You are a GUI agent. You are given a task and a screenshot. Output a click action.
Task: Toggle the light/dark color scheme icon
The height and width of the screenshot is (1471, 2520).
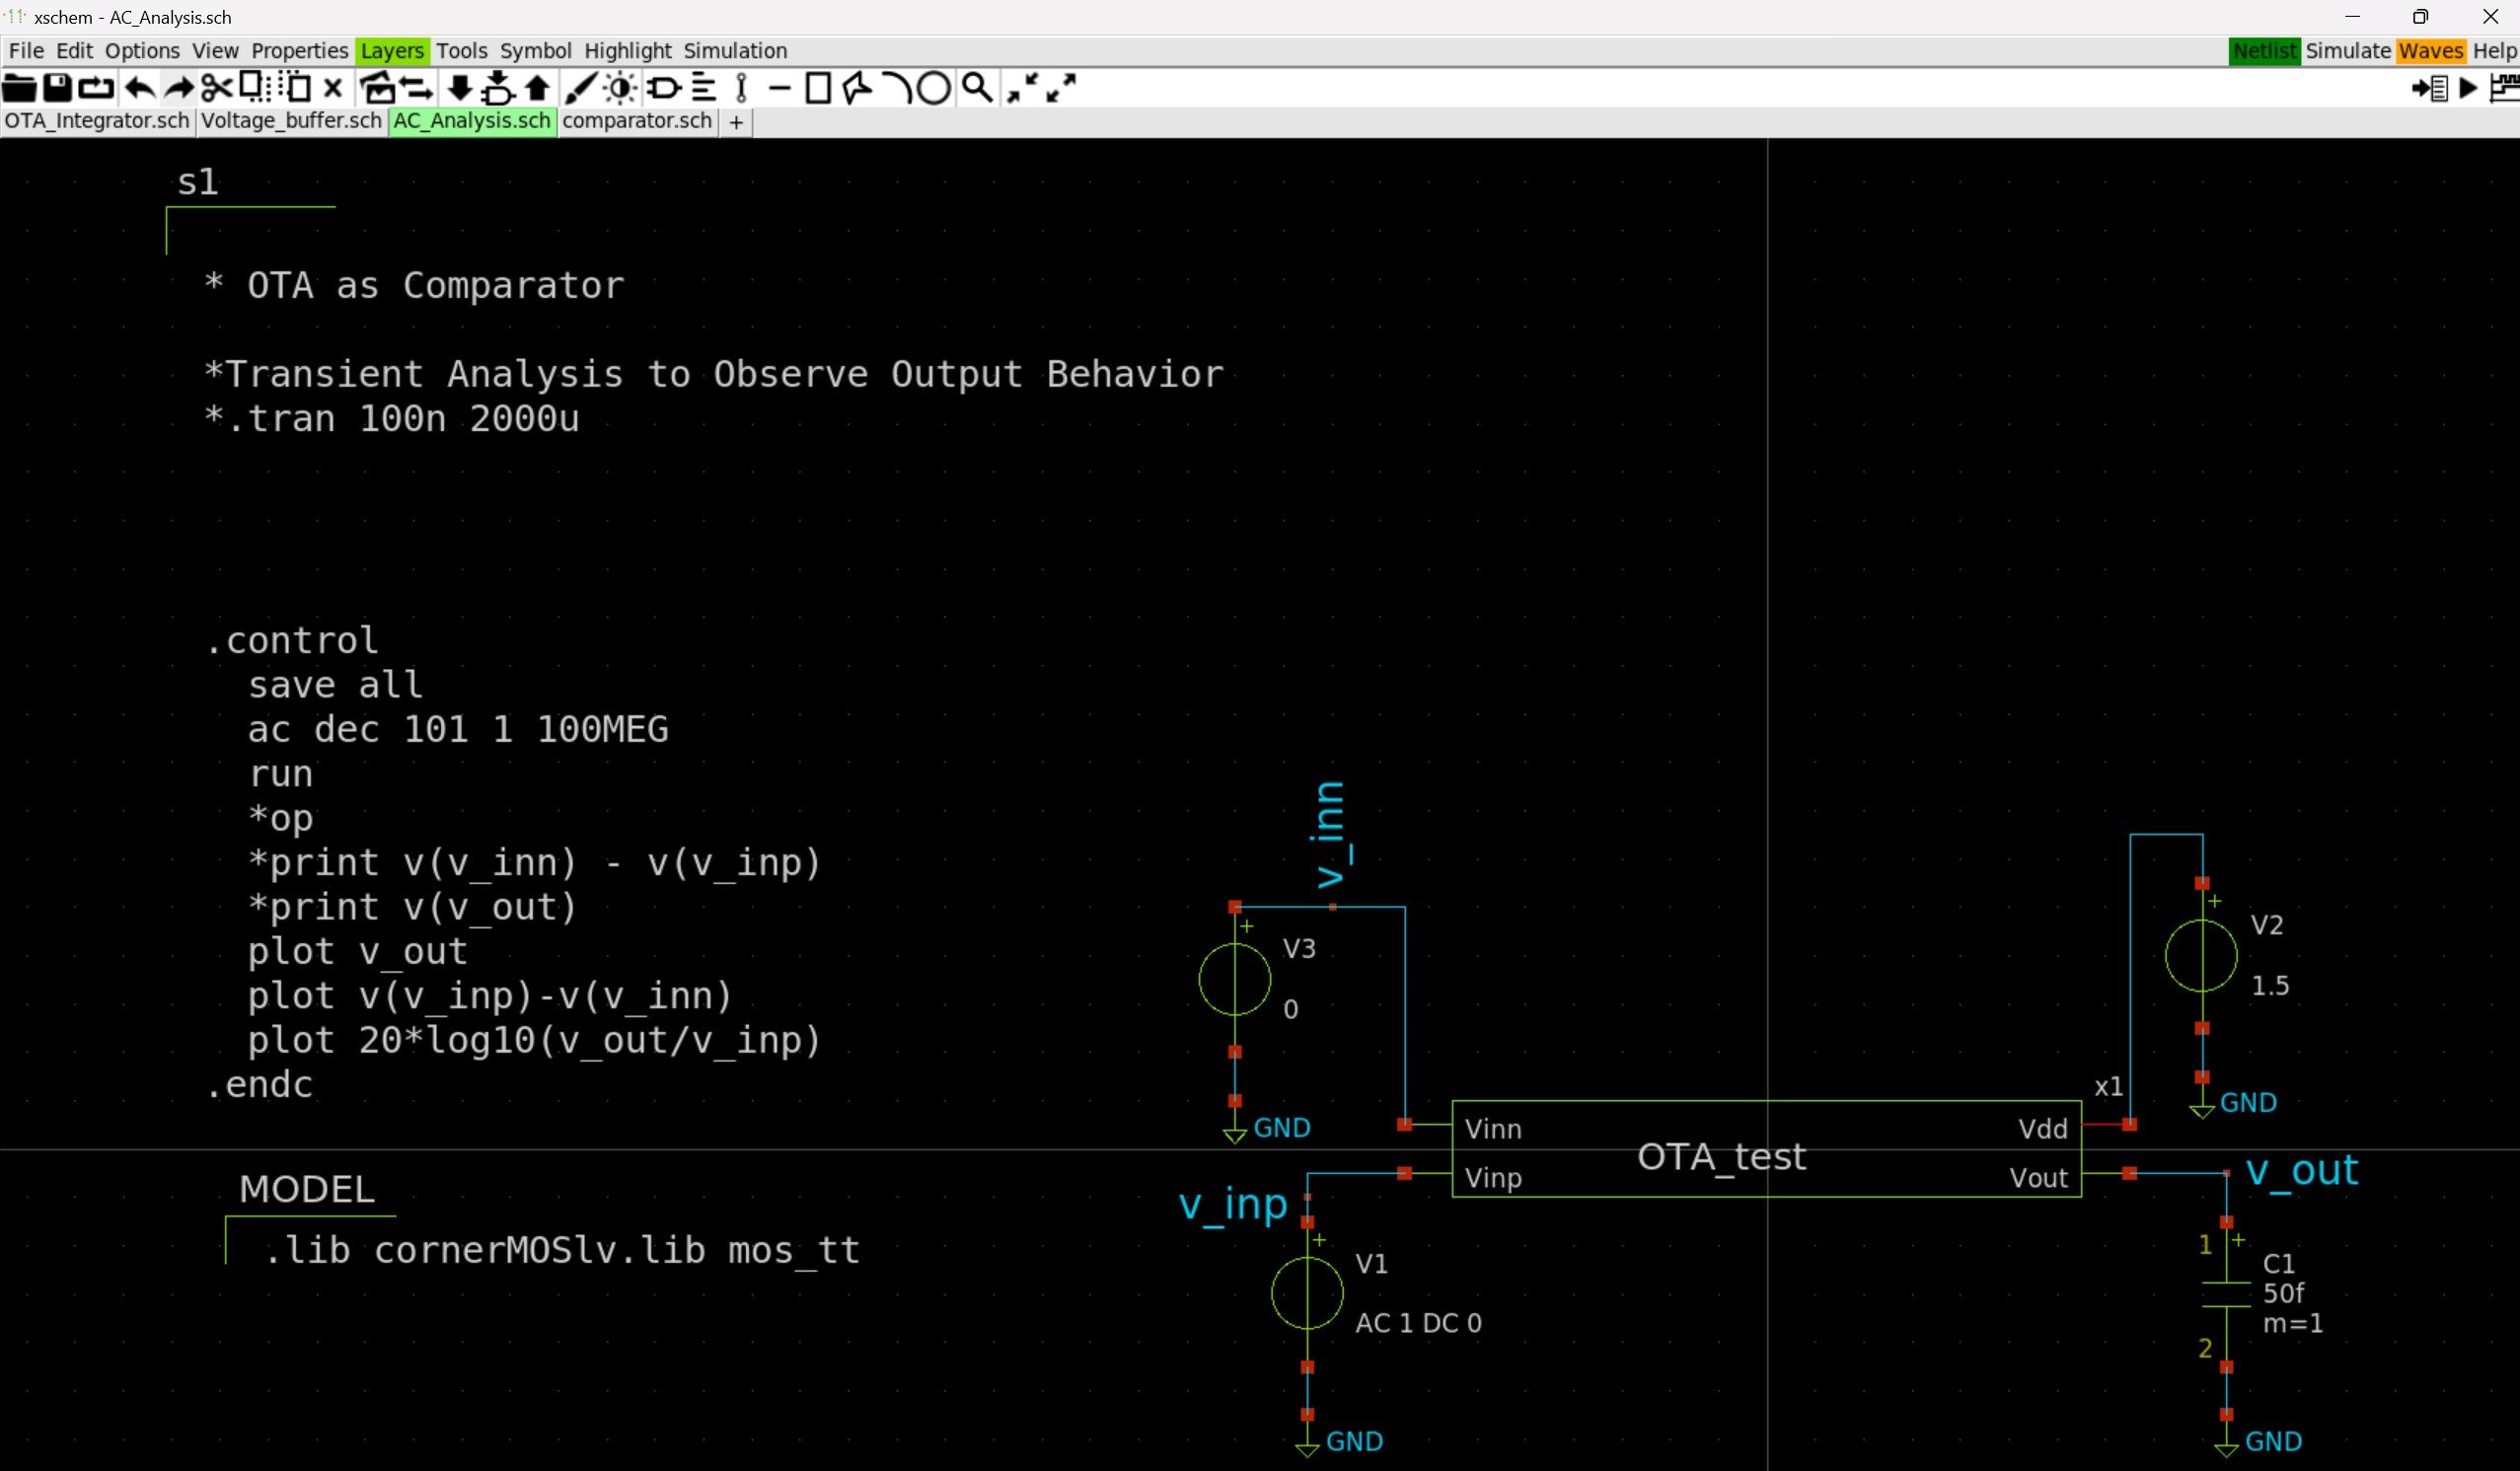620,89
